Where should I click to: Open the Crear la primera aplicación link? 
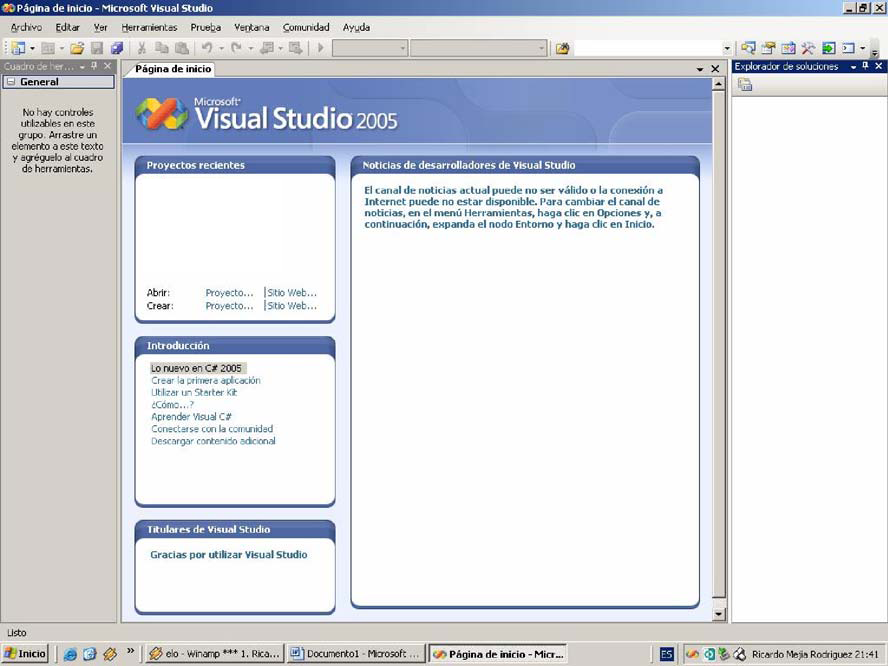[x=206, y=381]
